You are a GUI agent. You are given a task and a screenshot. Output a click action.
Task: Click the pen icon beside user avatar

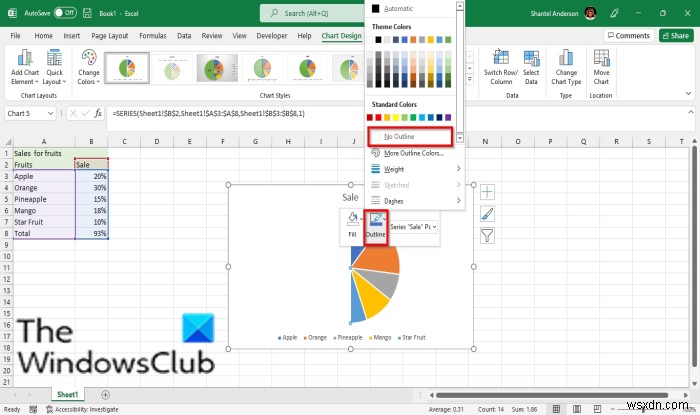(614, 13)
